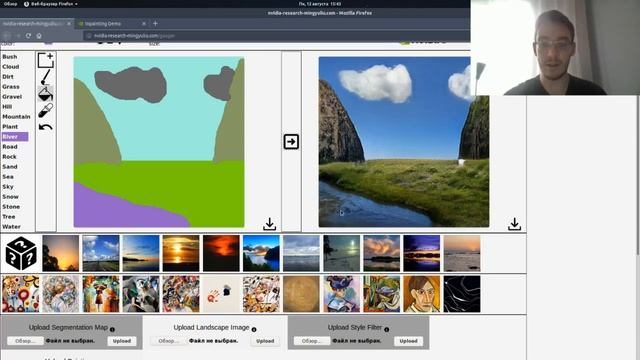
Task: Open the Firefox app menu in top bar
Action: click(x=51, y=4)
